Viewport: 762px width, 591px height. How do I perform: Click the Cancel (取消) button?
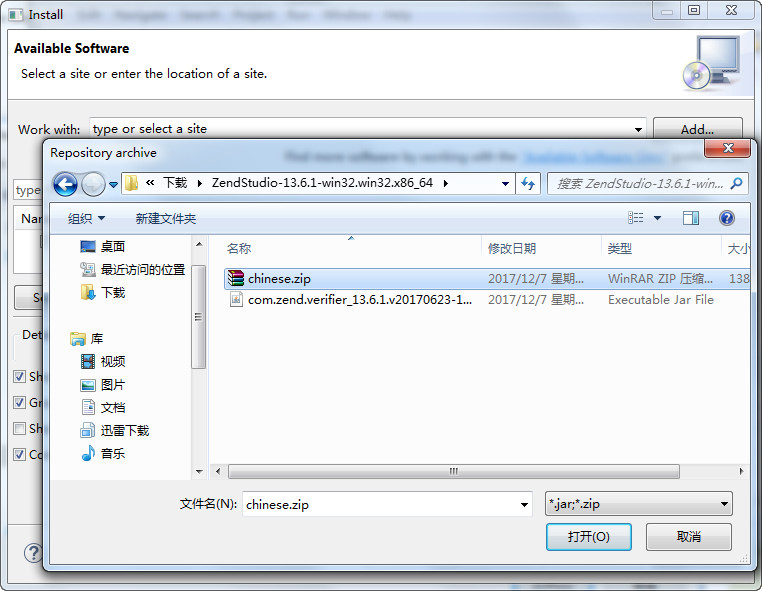tap(689, 537)
